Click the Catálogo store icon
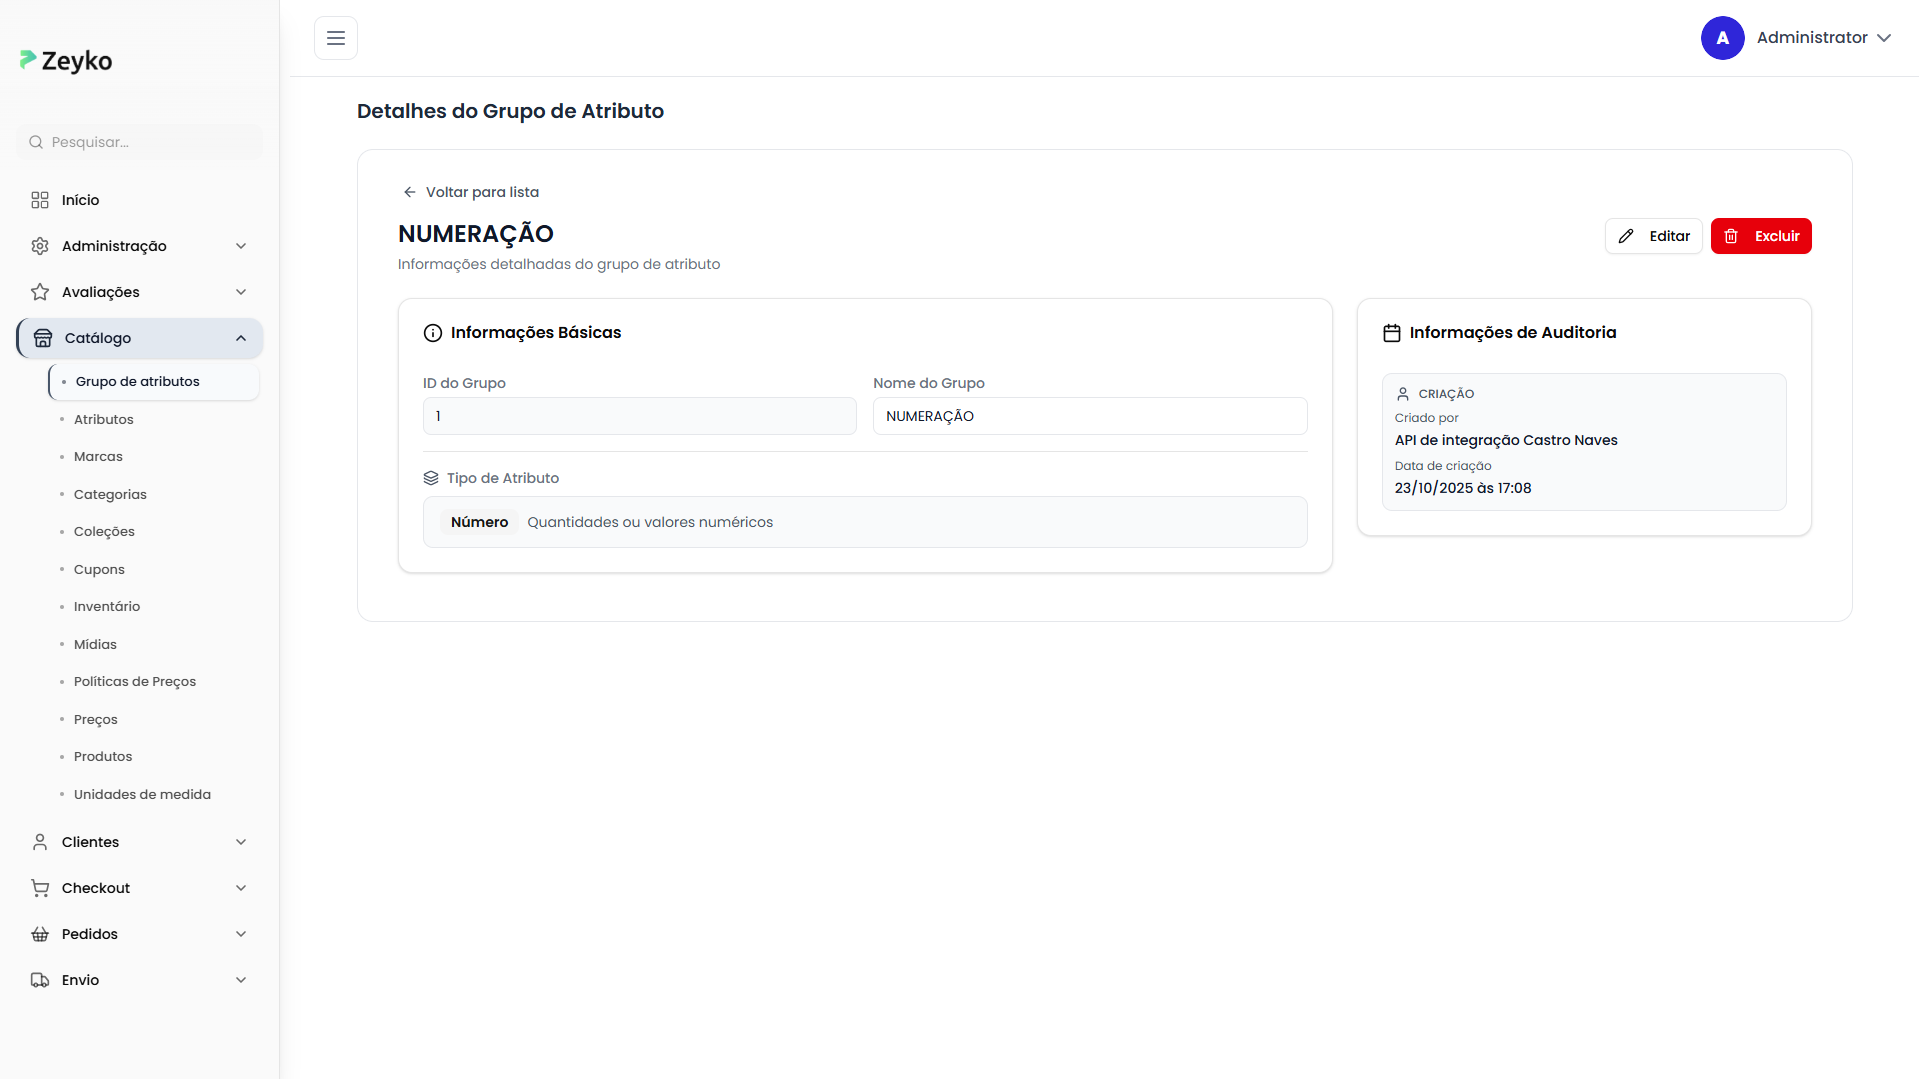 point(43,338)
